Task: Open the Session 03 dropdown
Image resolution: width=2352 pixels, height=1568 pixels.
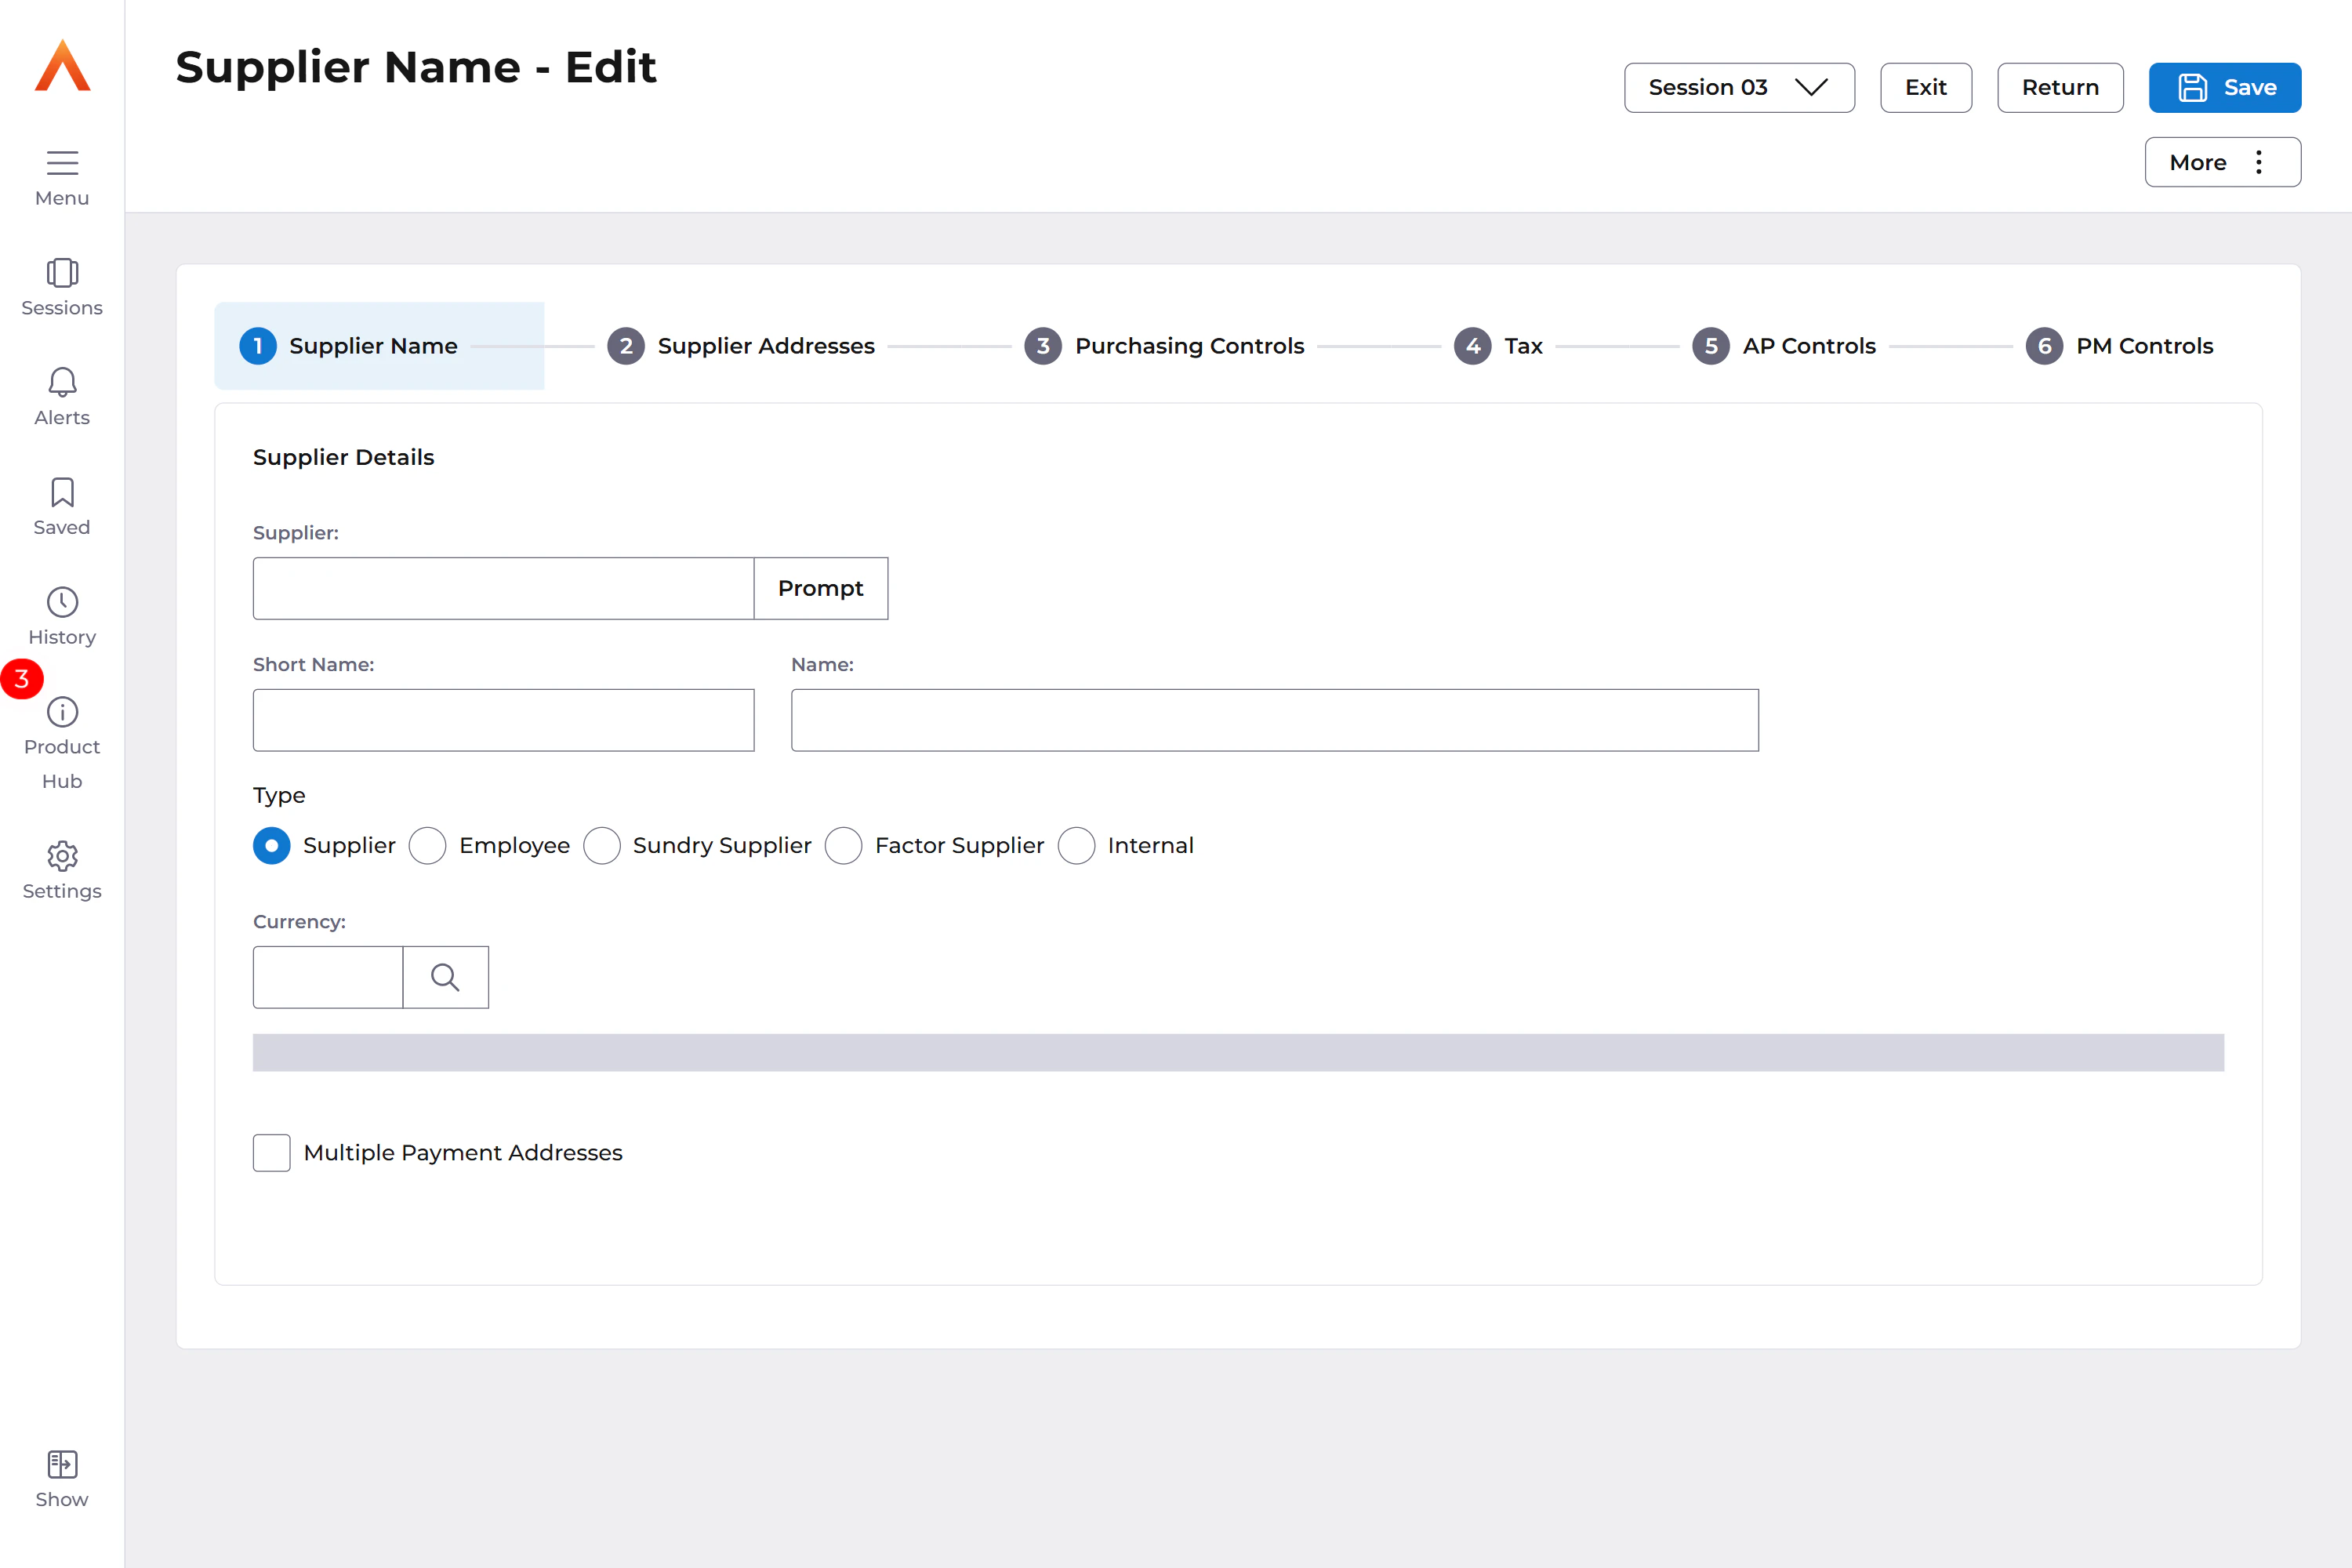Action: (x=1739, y=87)
